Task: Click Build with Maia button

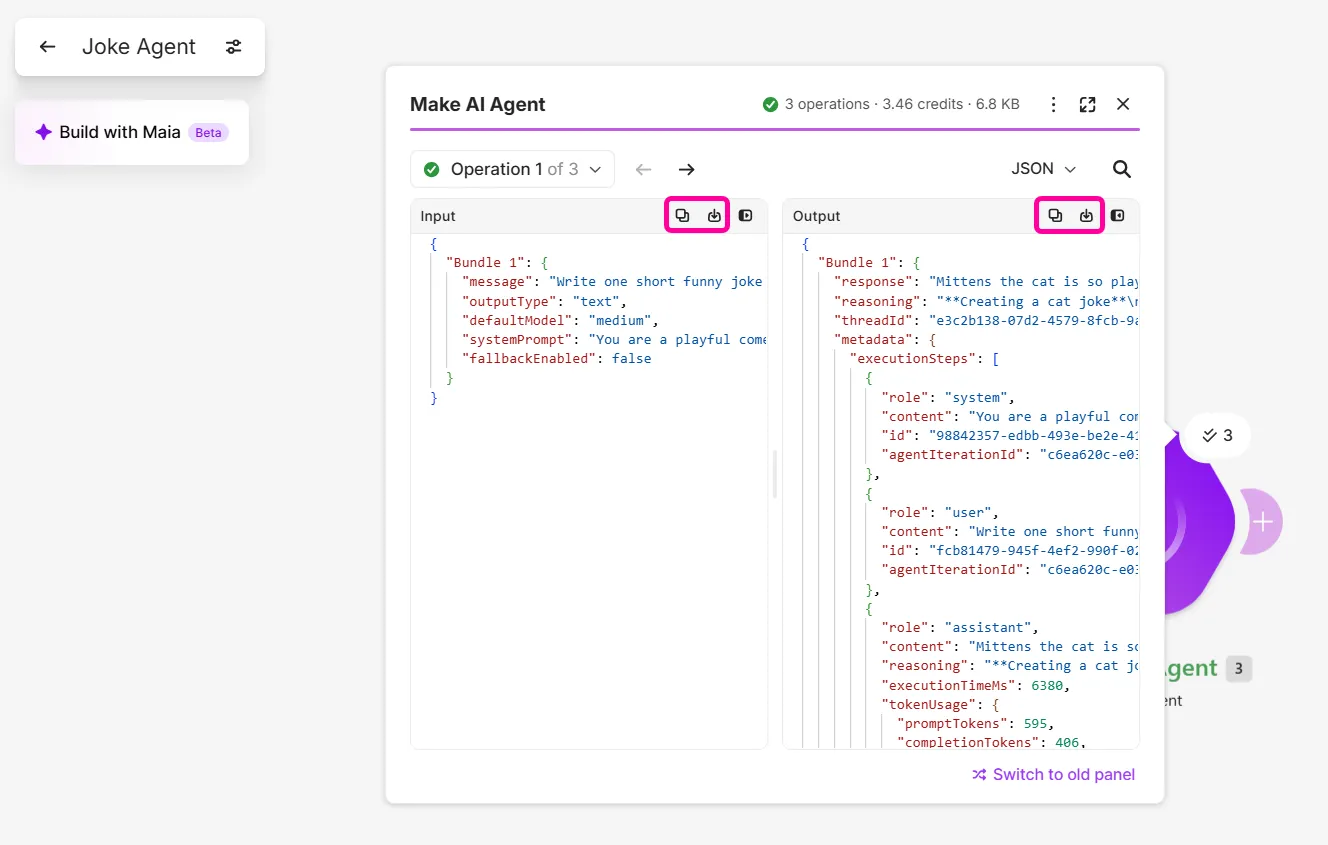Action: click(132, 132)
